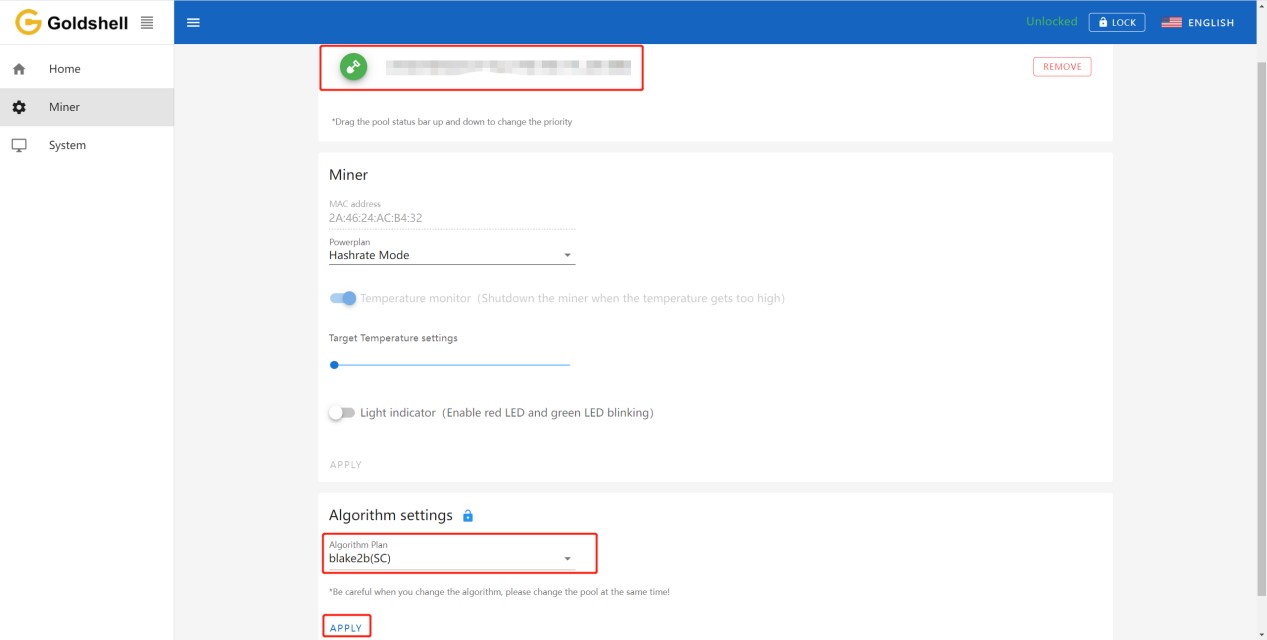
Task: Click the blue lock icon near Algorithm settings
Action: pos(468,516)
